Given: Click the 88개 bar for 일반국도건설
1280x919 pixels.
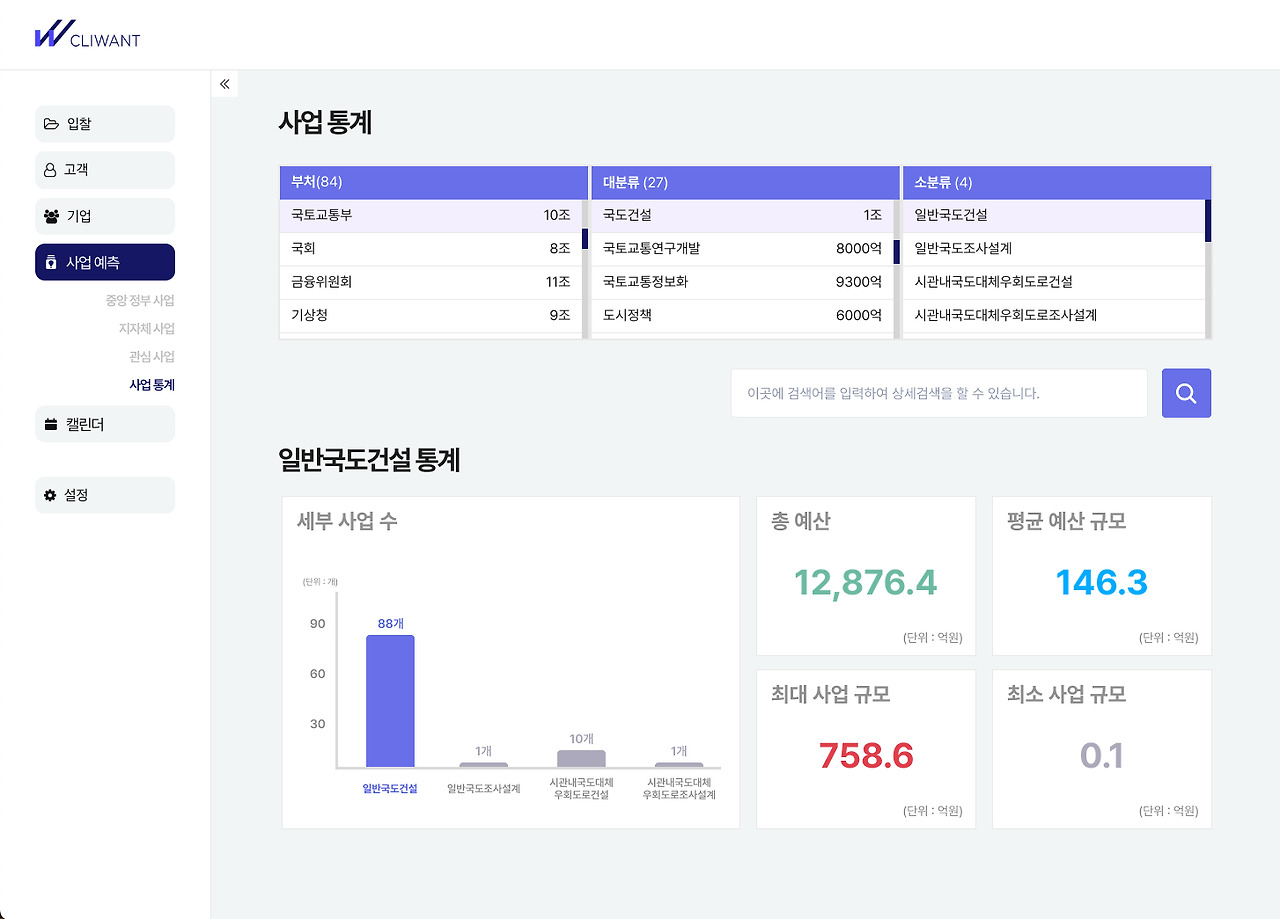Looking at the screenshot, I should tap(390, 701).
